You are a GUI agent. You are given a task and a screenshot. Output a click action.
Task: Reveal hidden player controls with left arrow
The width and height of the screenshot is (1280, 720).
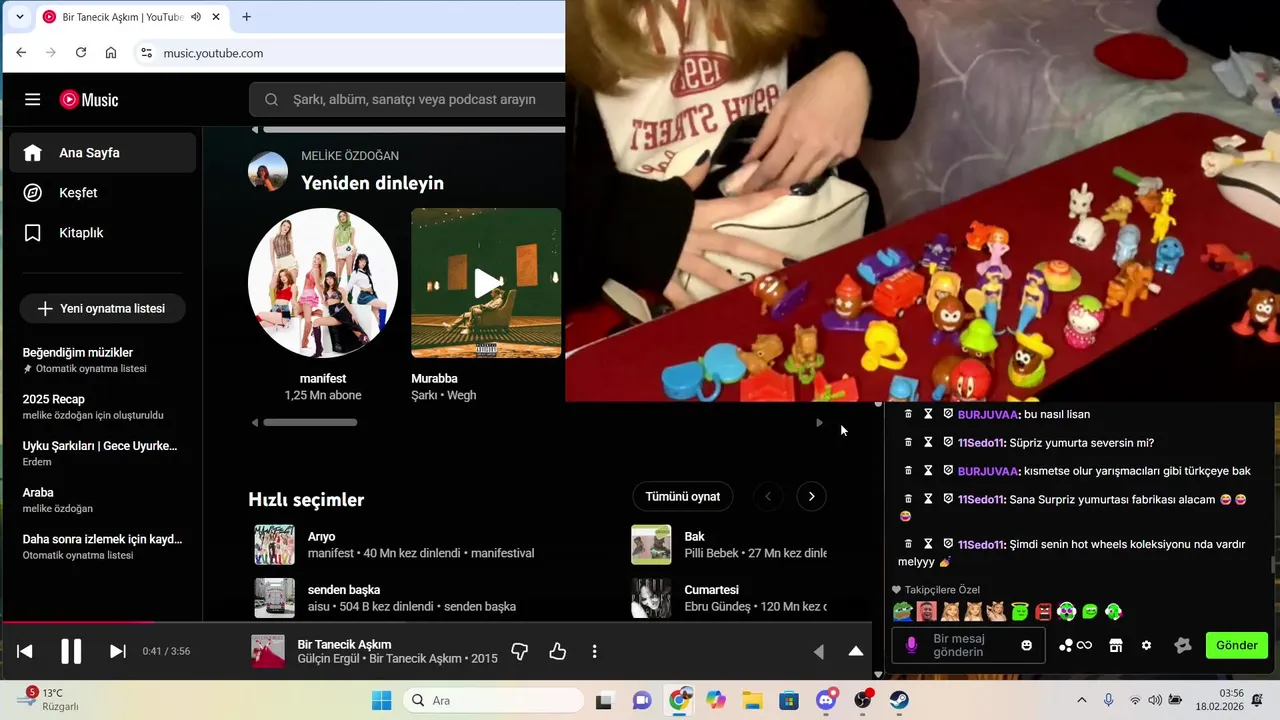click(x=819, y=652)
